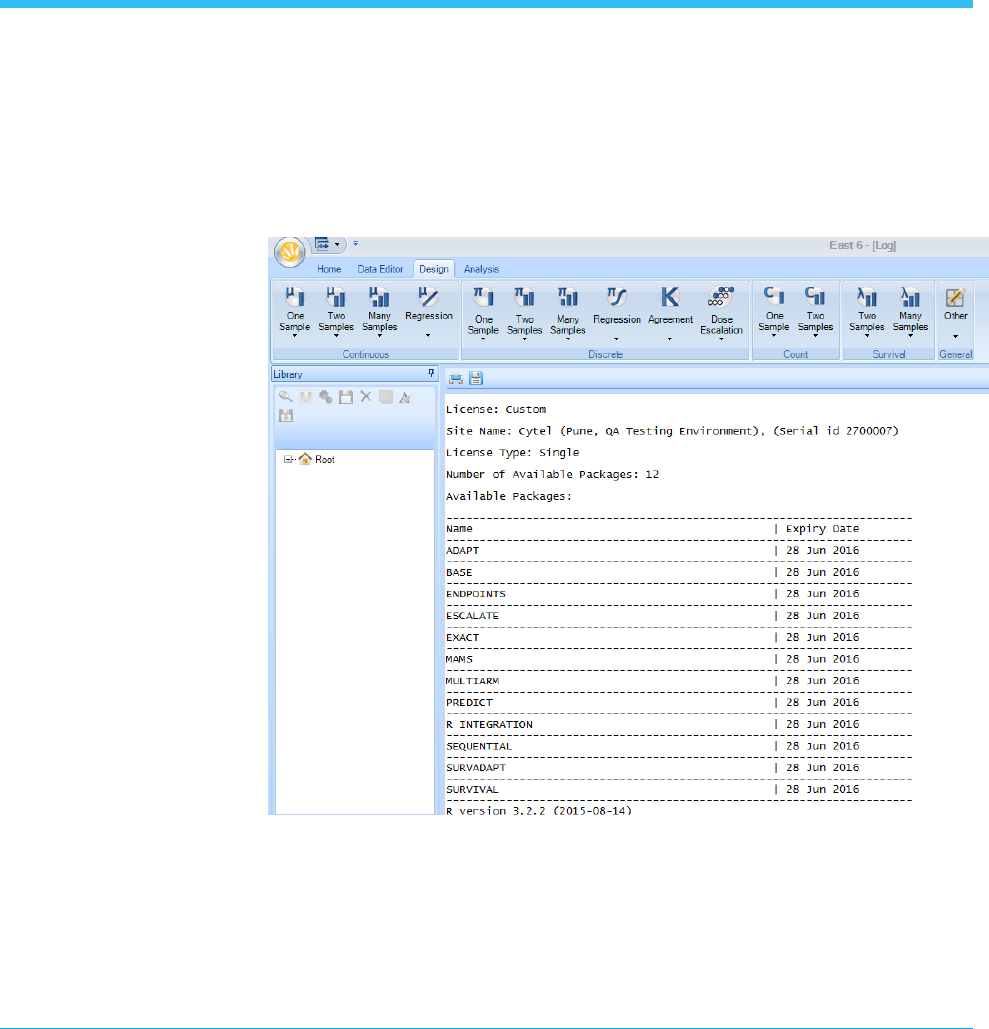Click 'License Type: Single' text

click(x=513, y=453)
